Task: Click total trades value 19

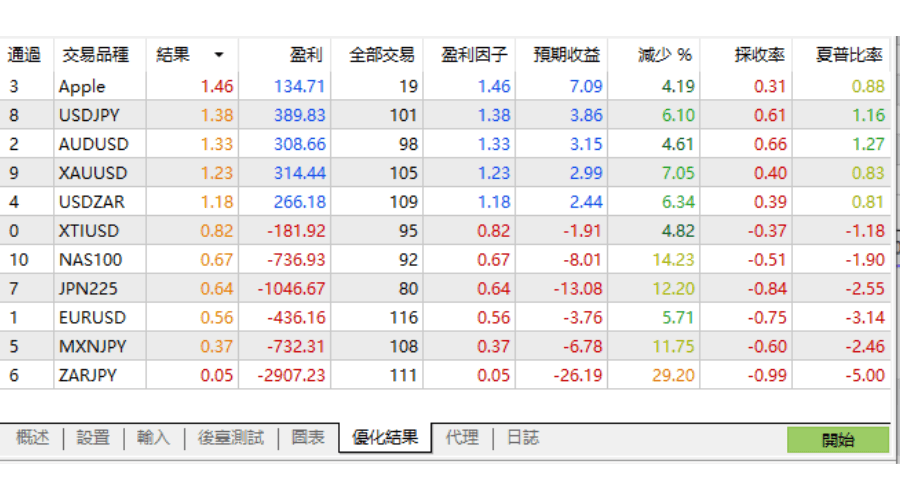Action: [409, 86]
